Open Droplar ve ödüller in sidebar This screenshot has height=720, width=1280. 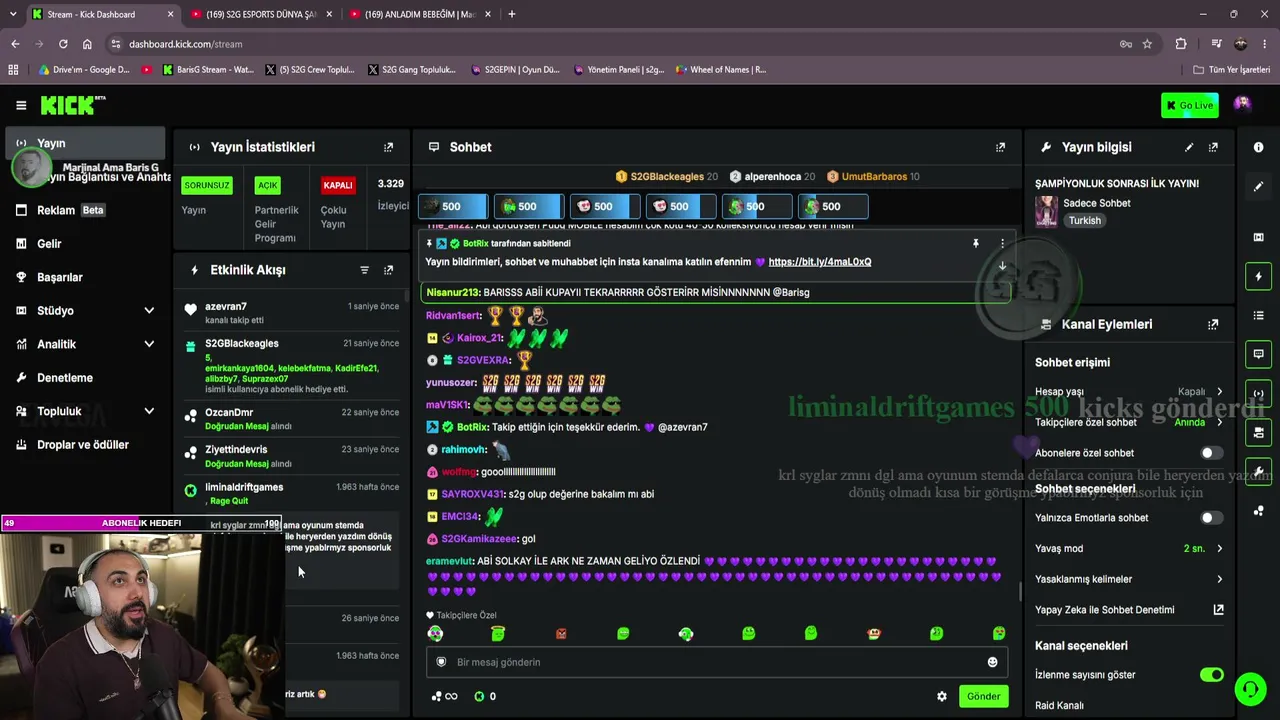pos(86,445)
